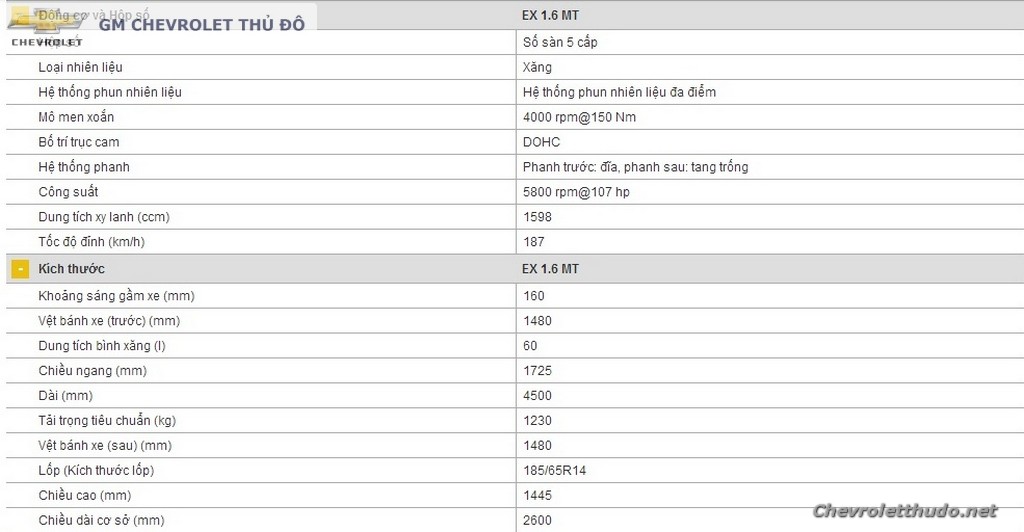Select the Tốc độ đỉnh value 187
The width and height of the screenshot is (1024, 532).
click(x=534, y=242)
